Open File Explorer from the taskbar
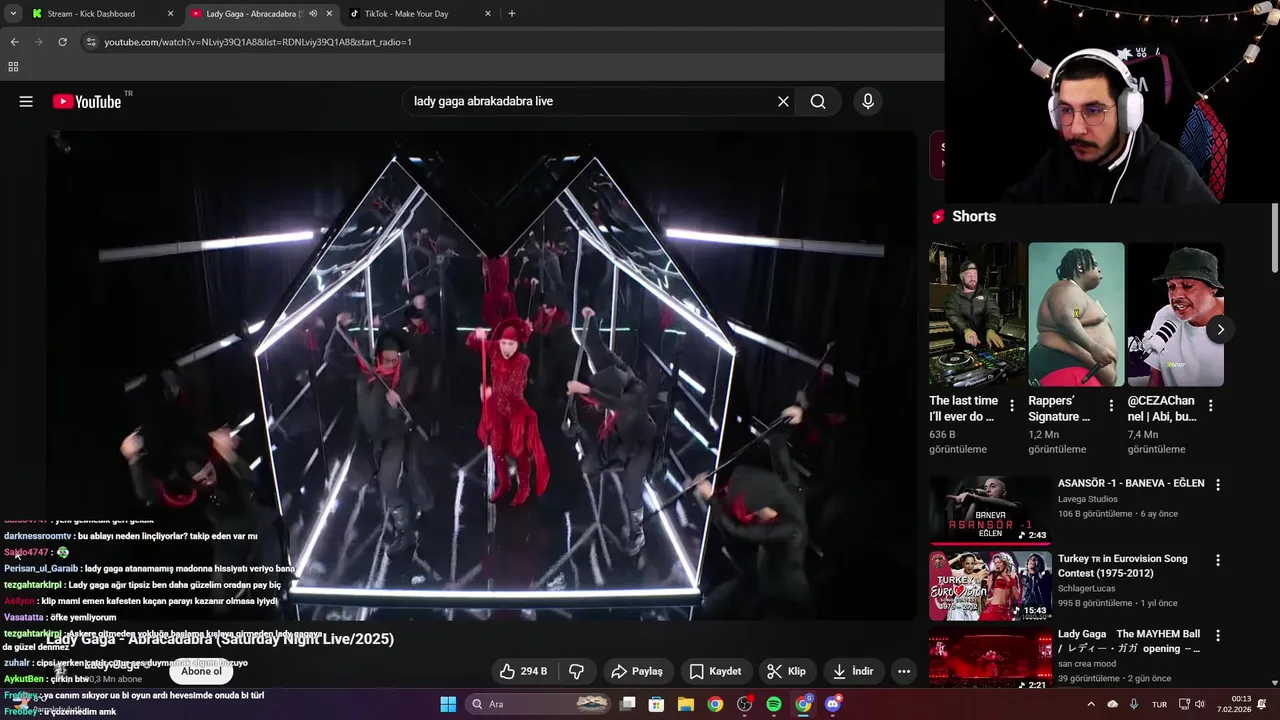 tap(686, 704)
